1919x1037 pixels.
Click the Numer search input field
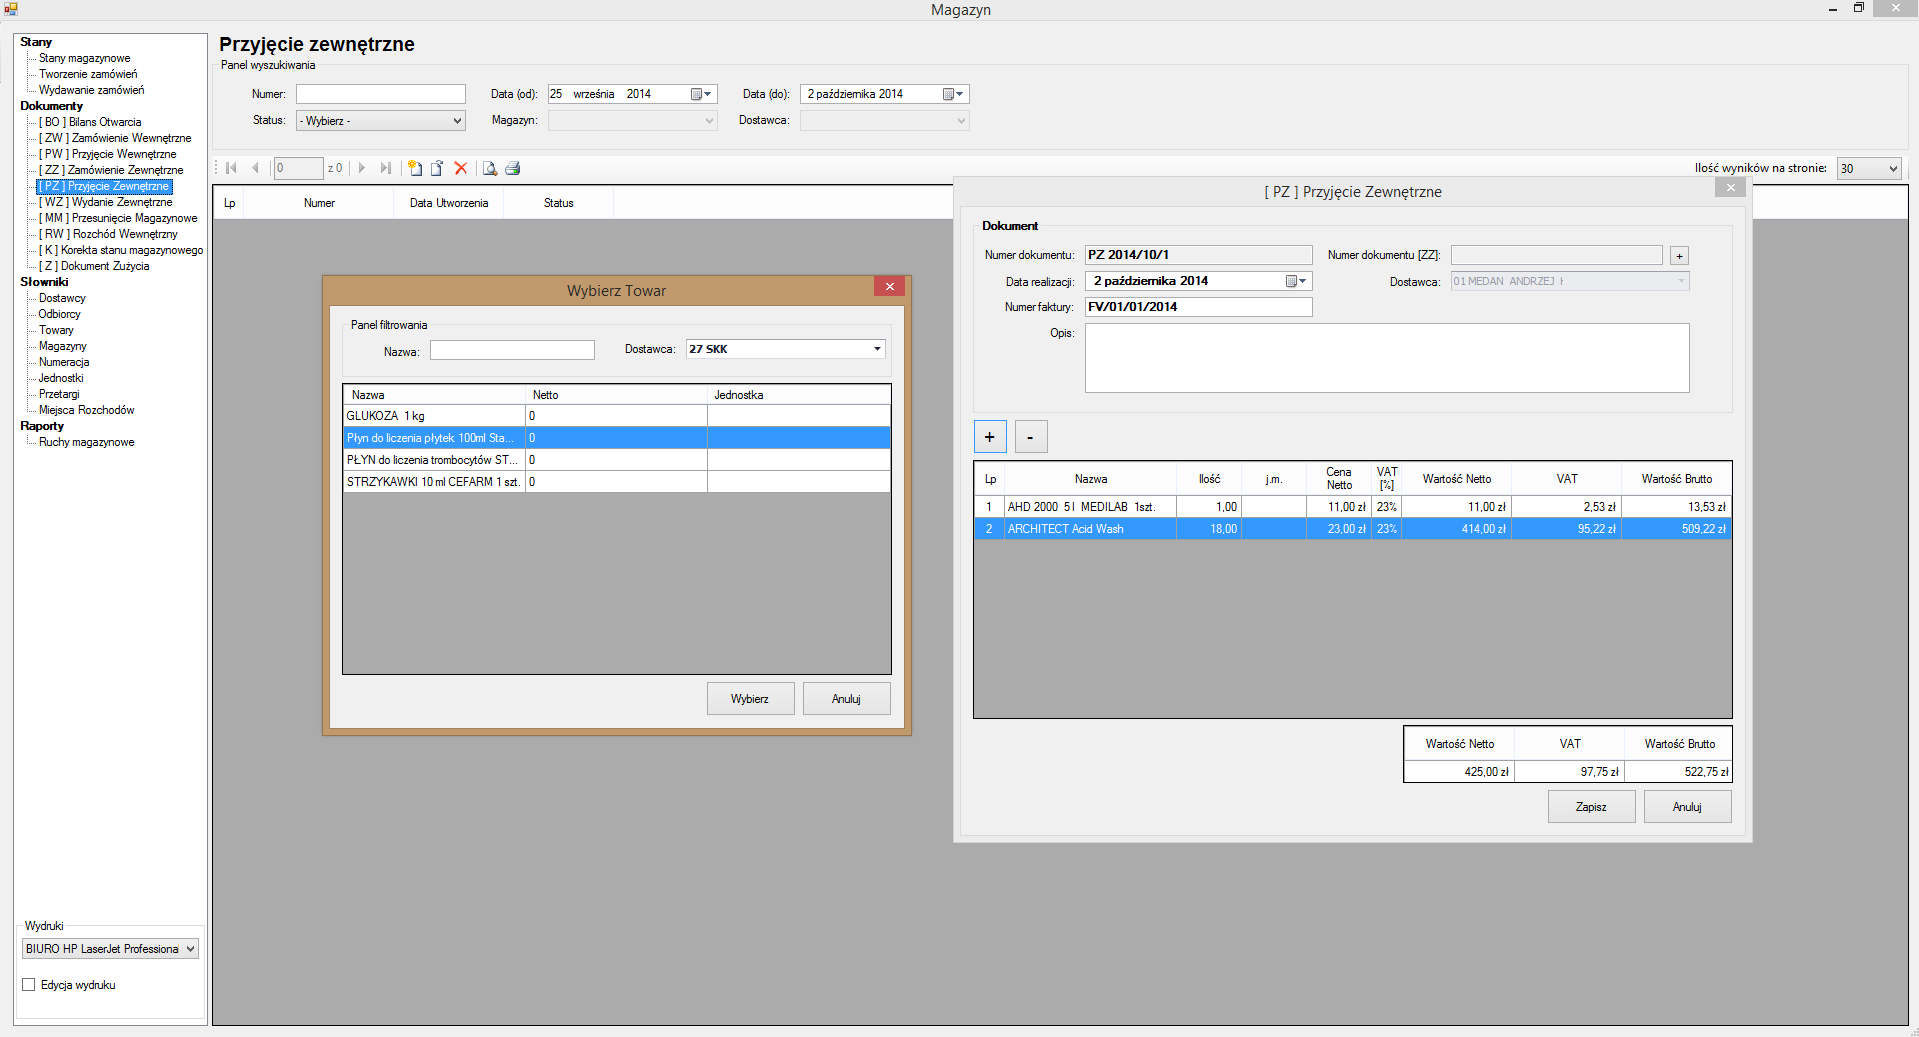(380, 94)
